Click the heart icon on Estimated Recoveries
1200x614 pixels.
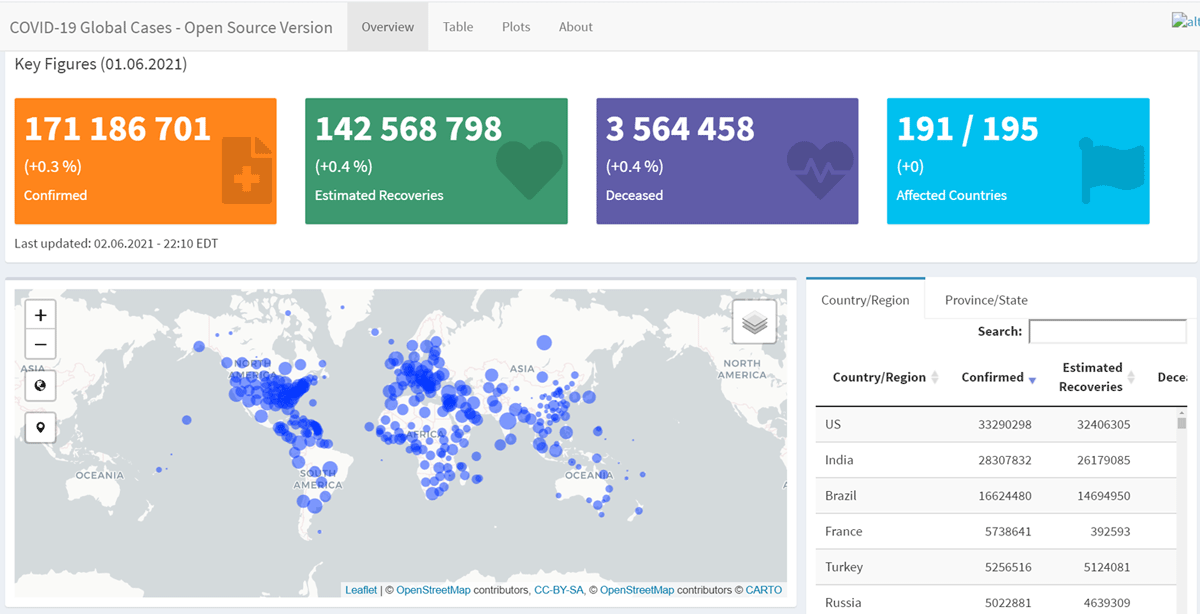(530, 170)
